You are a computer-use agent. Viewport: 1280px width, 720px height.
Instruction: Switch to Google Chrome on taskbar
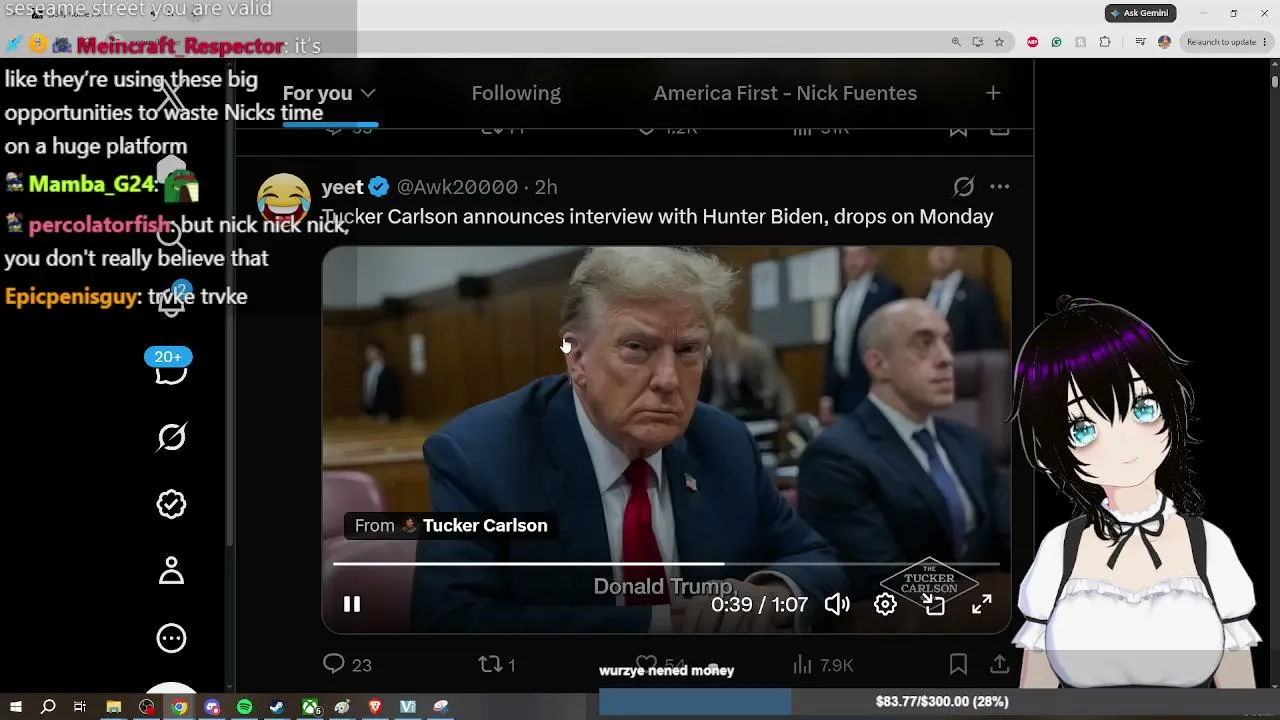(x=179, y=707)
